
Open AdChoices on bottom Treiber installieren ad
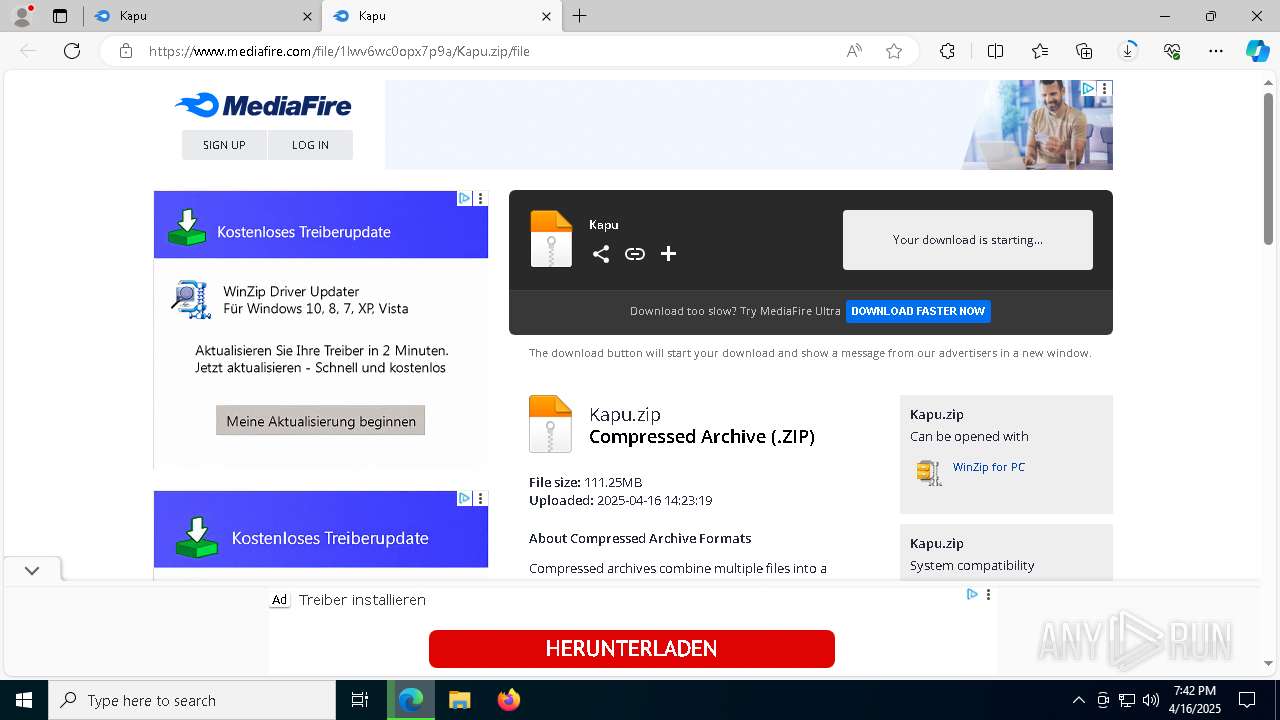coord(972,594)
